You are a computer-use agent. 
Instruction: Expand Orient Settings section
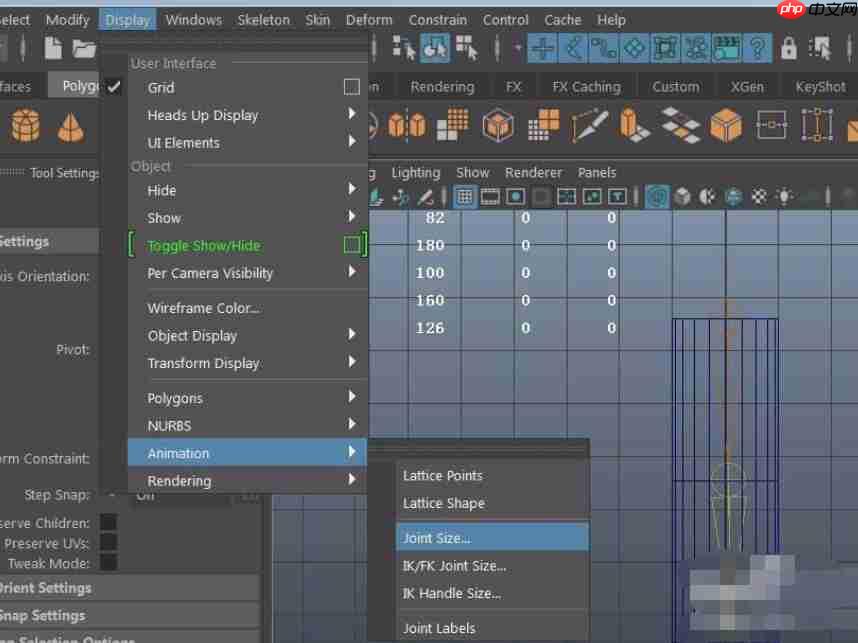[130, 588]
